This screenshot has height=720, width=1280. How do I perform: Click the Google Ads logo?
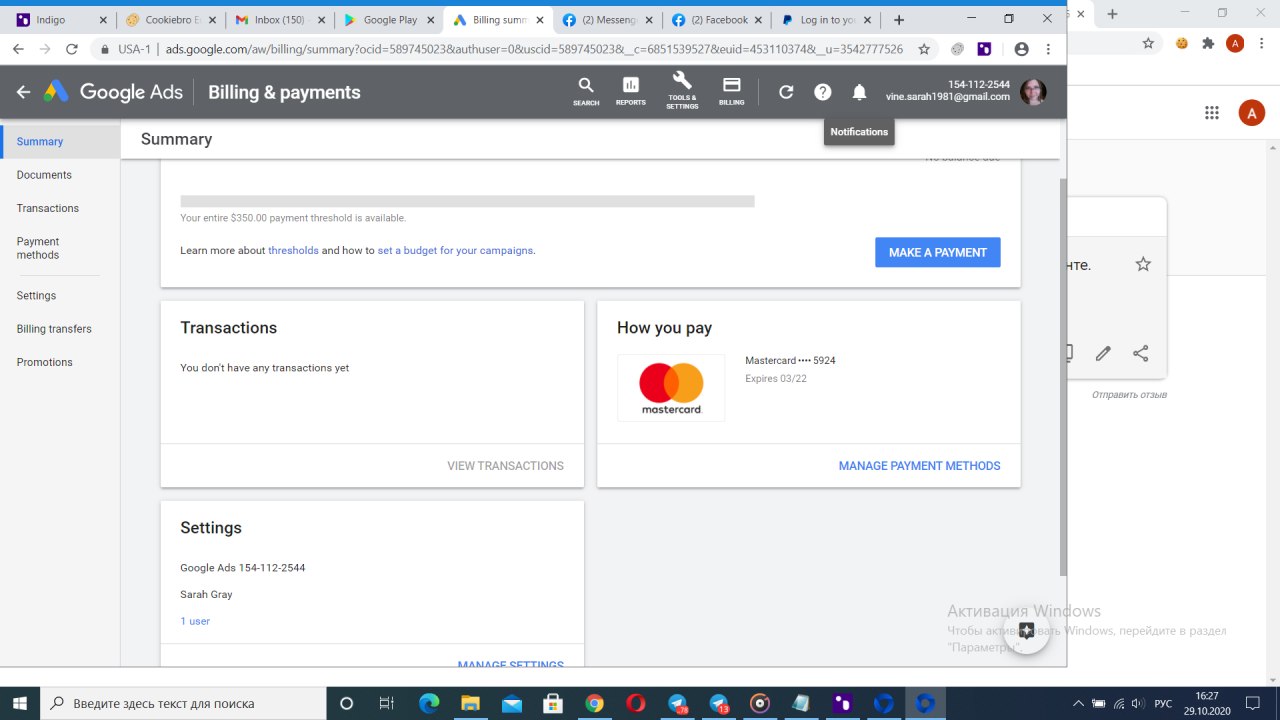pos(113,92)
